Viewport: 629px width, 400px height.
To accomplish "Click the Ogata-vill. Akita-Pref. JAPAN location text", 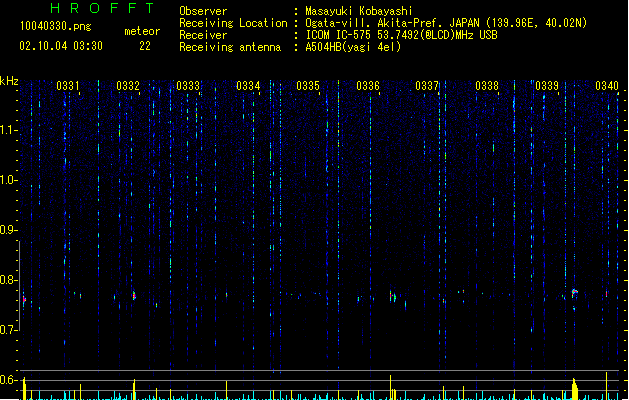I will (x=446, y=23).
